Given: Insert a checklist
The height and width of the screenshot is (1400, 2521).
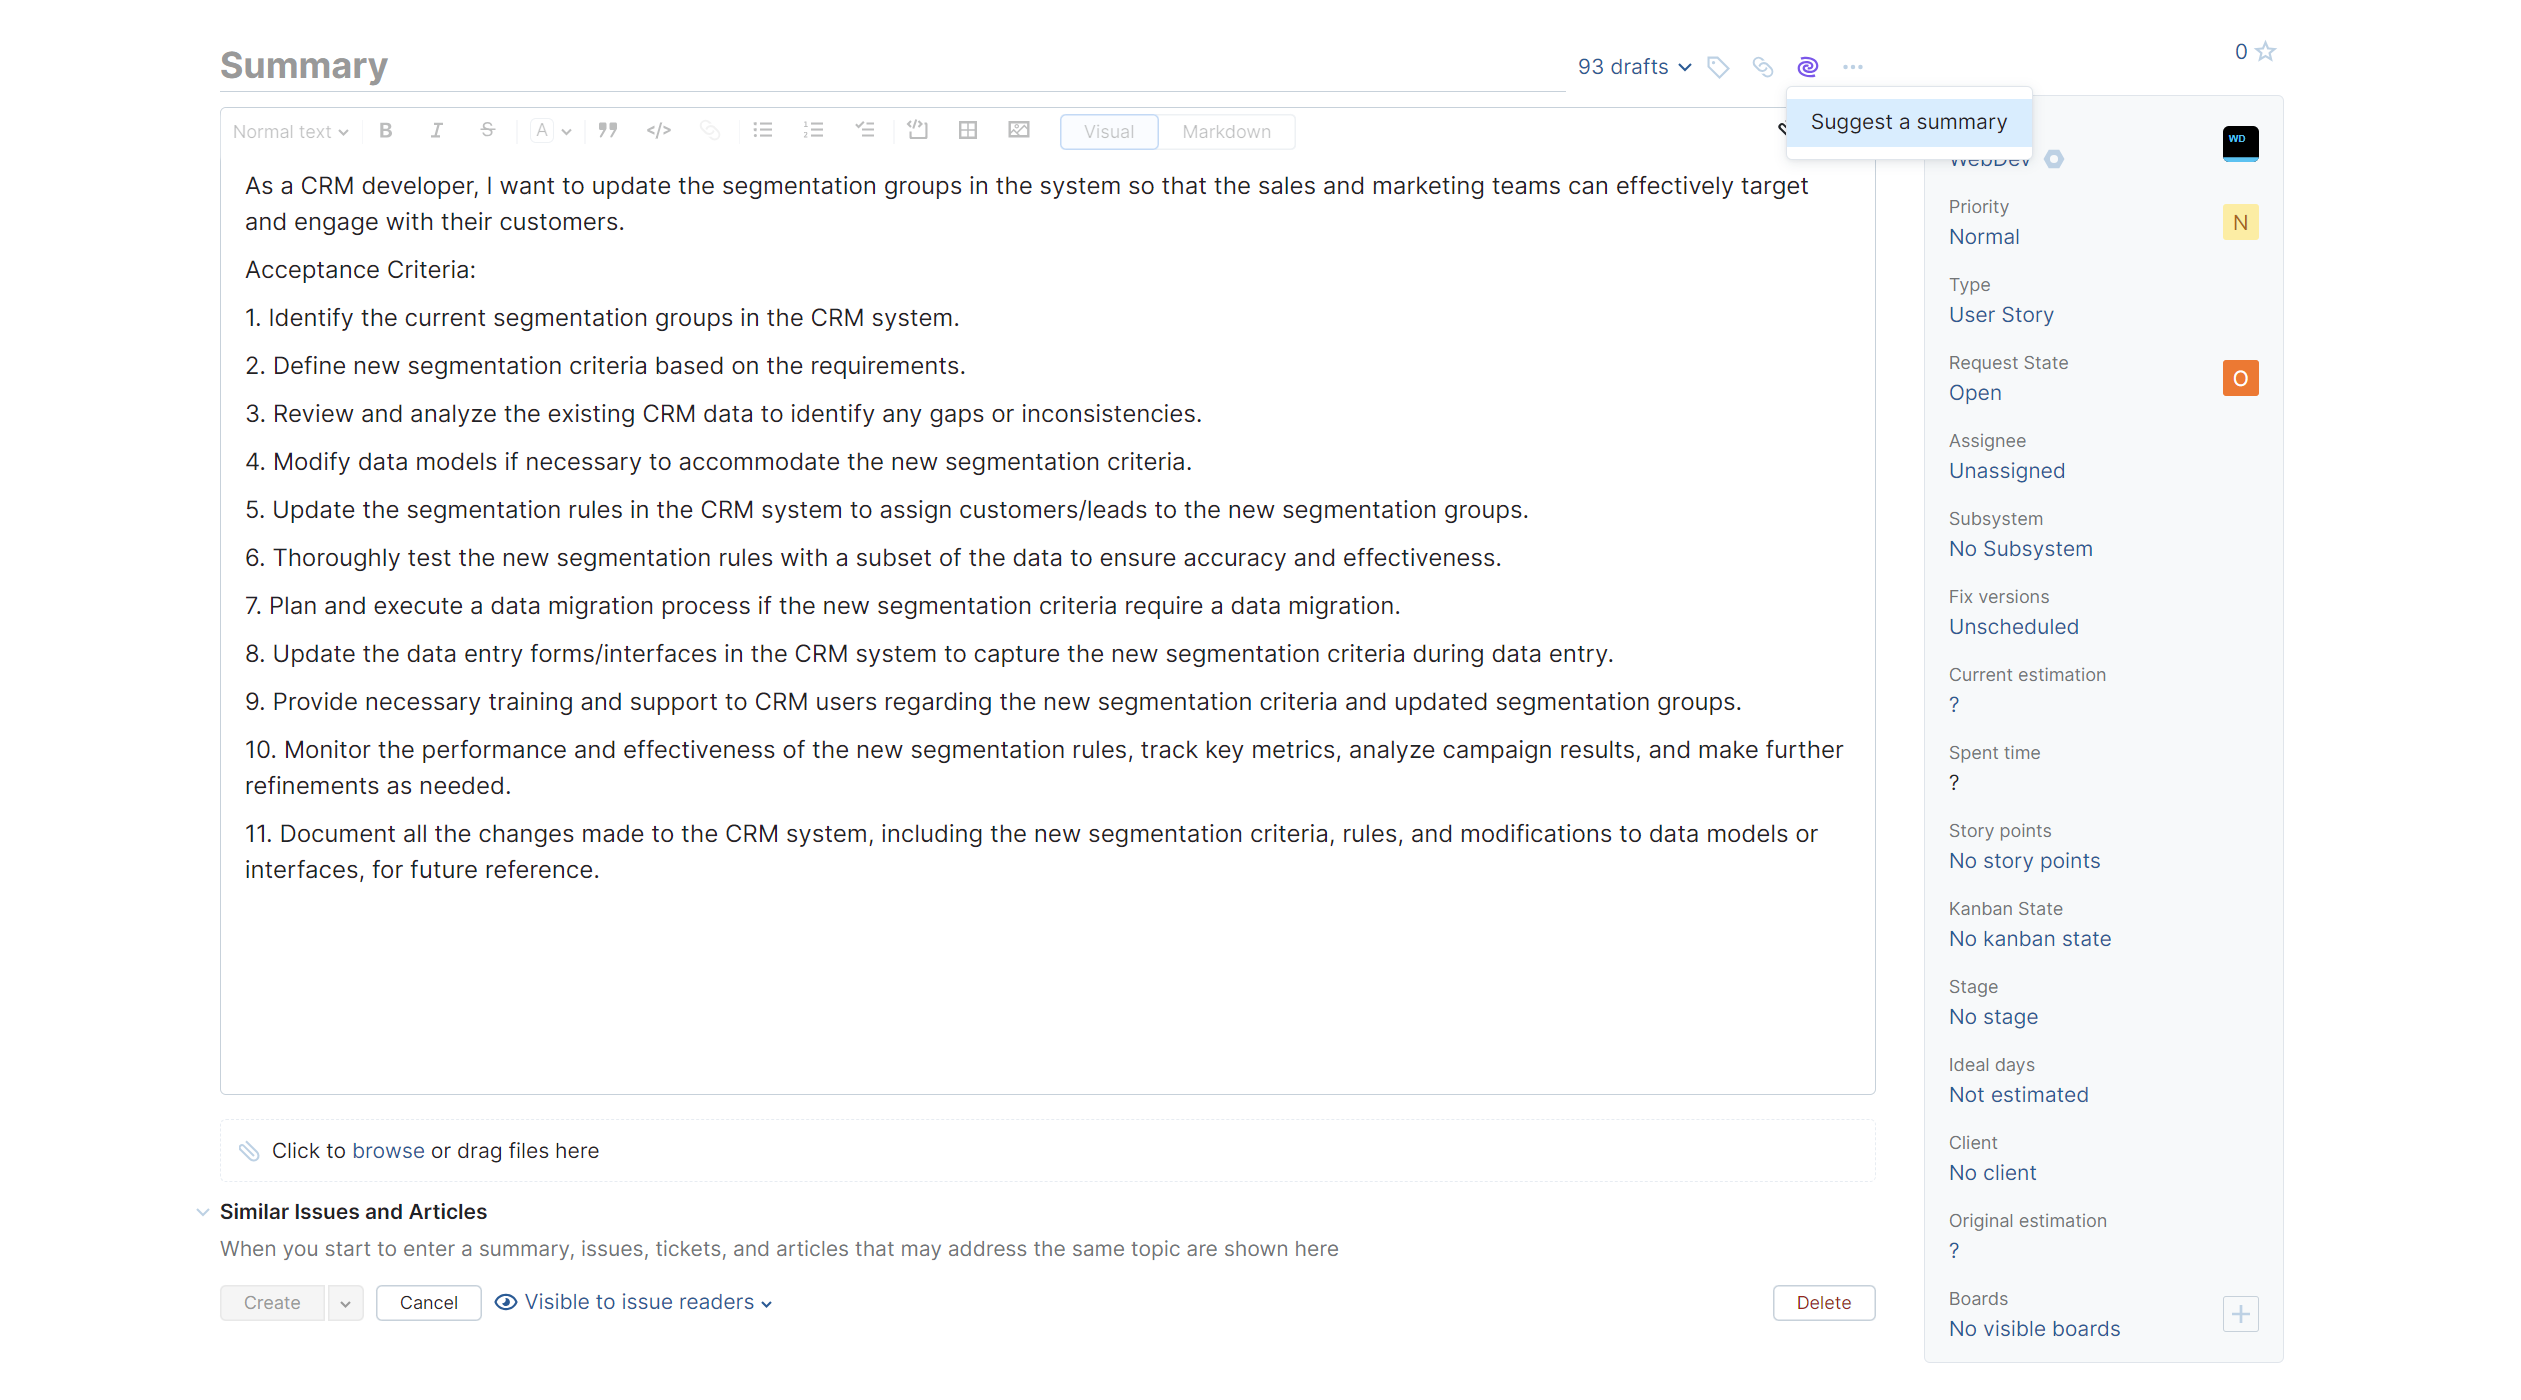Looking at the screenshot, I should 865,131.
